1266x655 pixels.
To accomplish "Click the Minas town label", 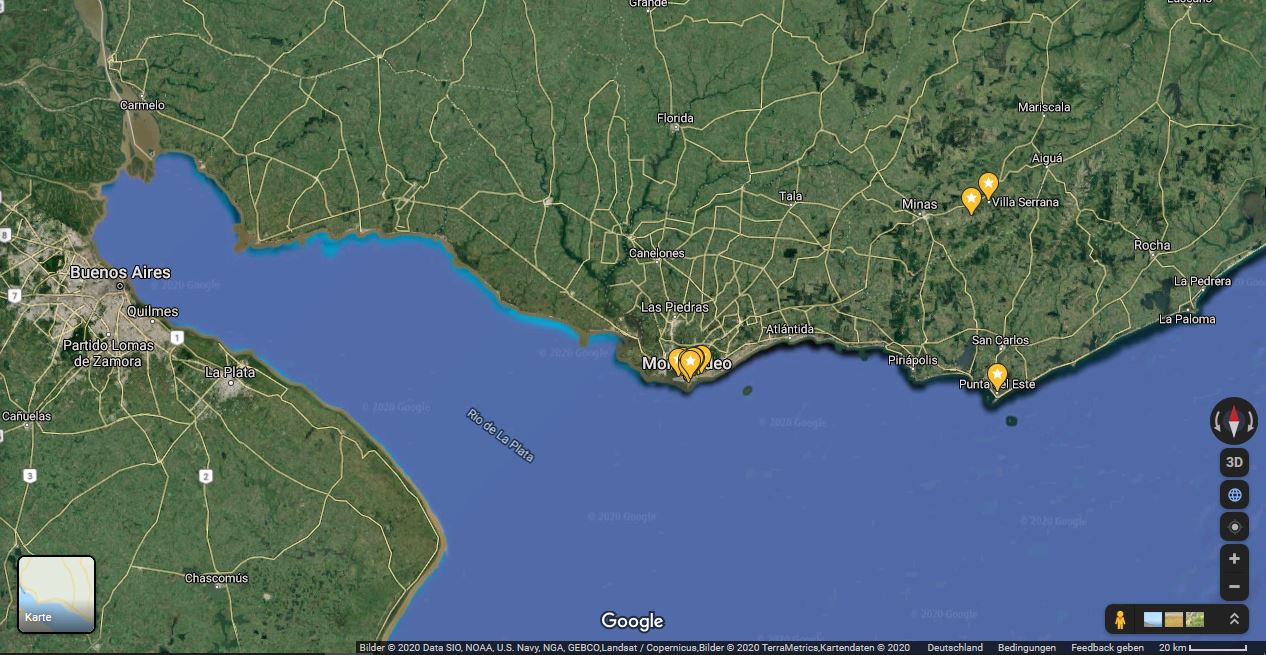I will point(919,204).
